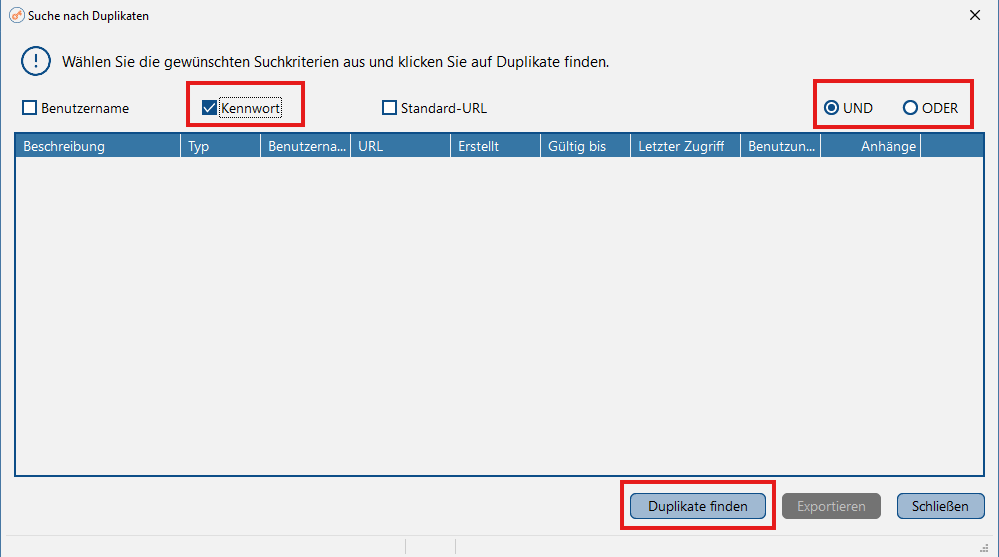This screenshot has height=557, width=999.
Task: Sort results by URL column
Action: tap(400, 146)
